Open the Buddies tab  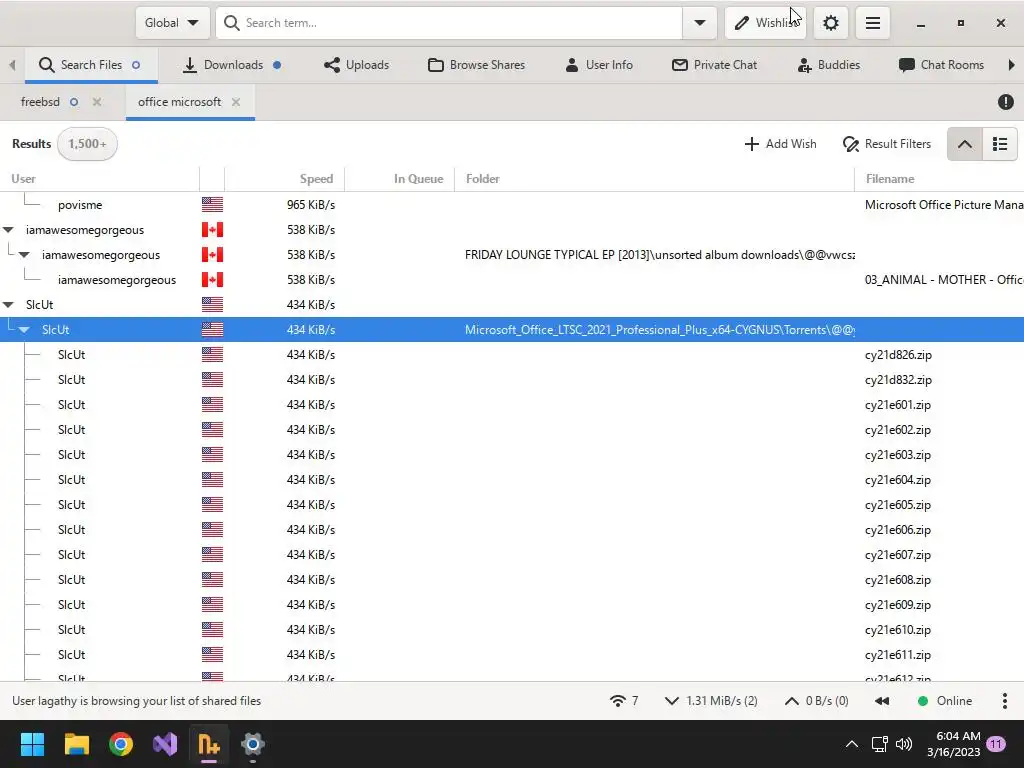coord(829,65)
